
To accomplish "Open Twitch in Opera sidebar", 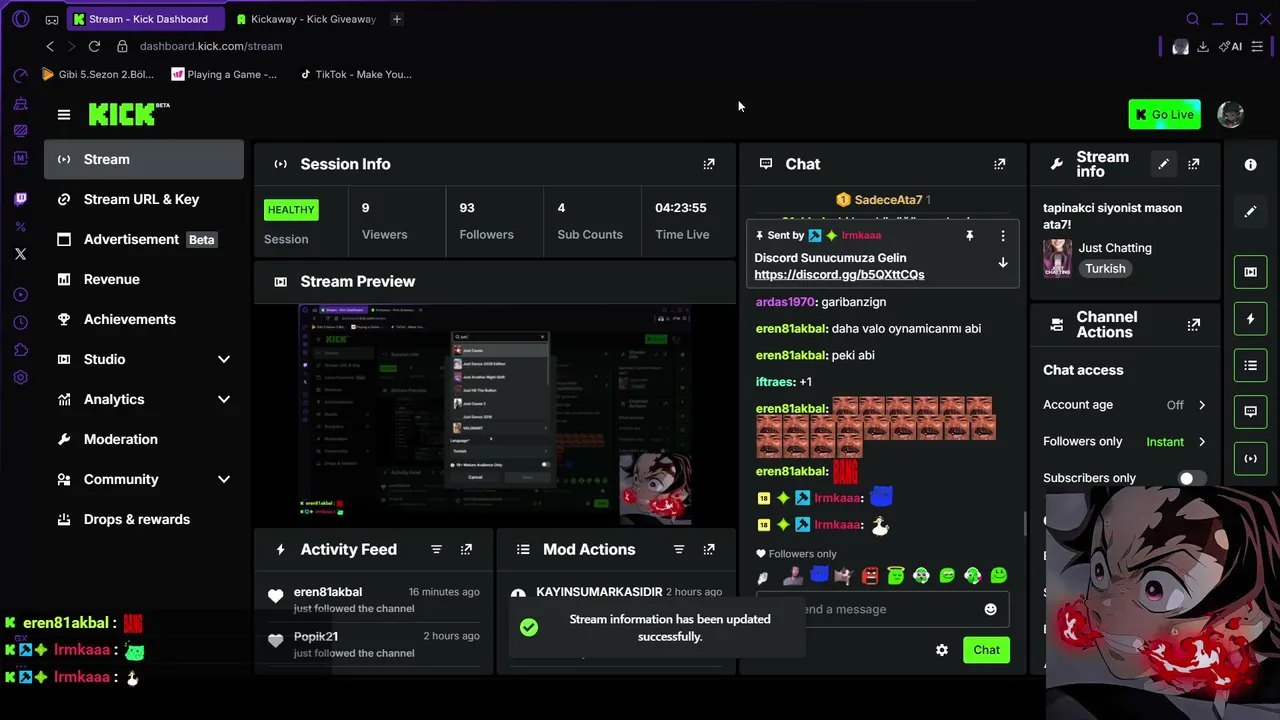I will coord(20,200).
